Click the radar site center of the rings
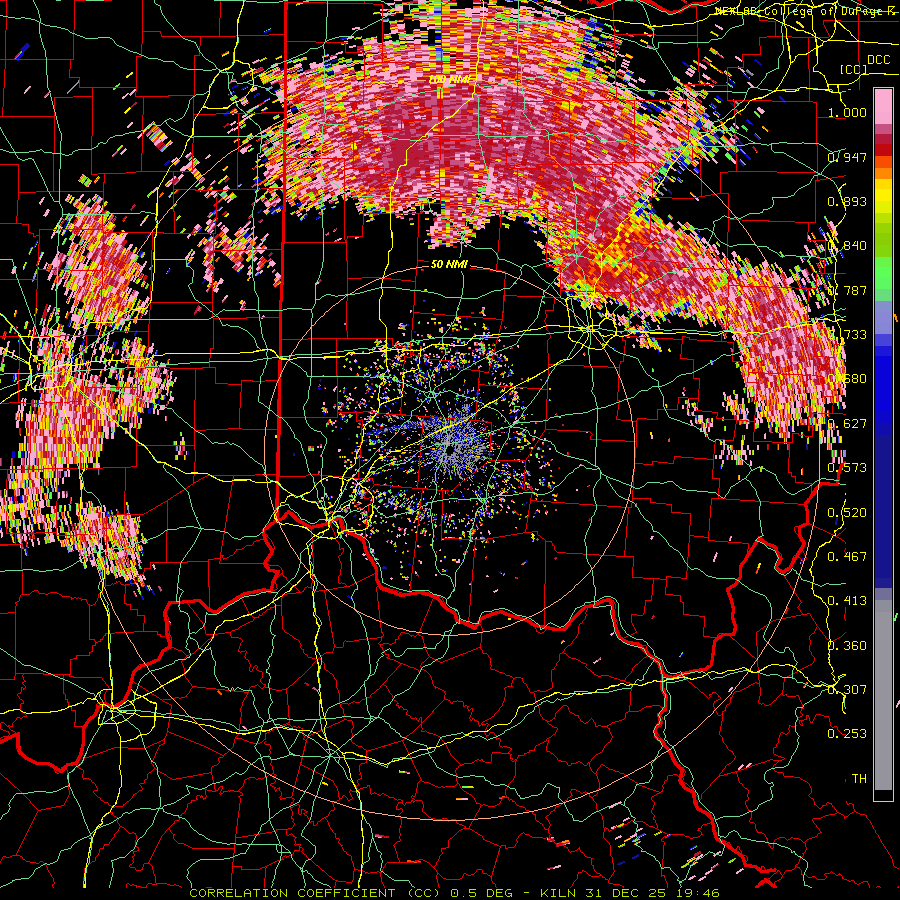Image resolution: width=900 pixels, height=900 pixels. click(x=449, y=449)
